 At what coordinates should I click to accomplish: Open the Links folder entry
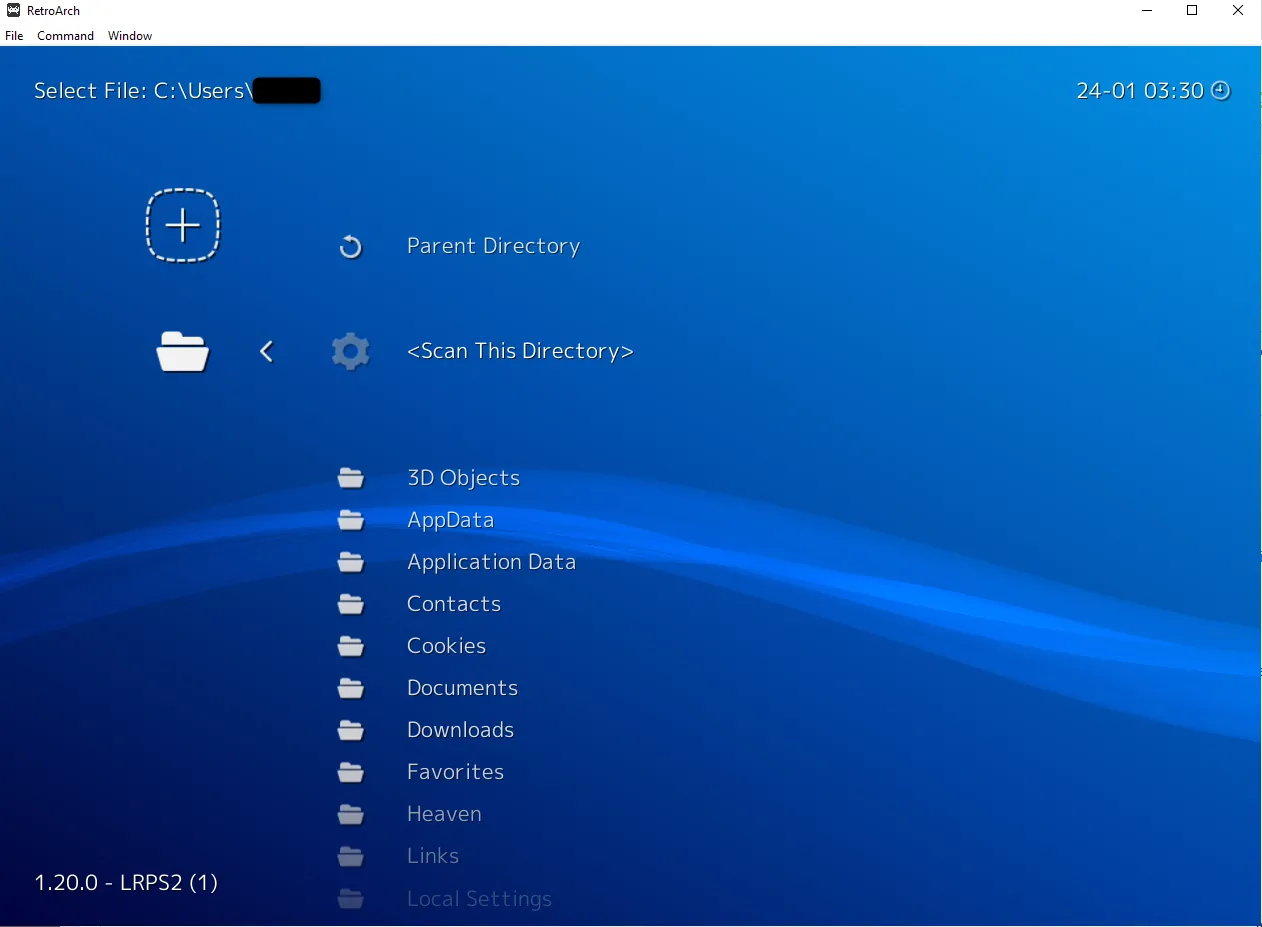point(433,856)
